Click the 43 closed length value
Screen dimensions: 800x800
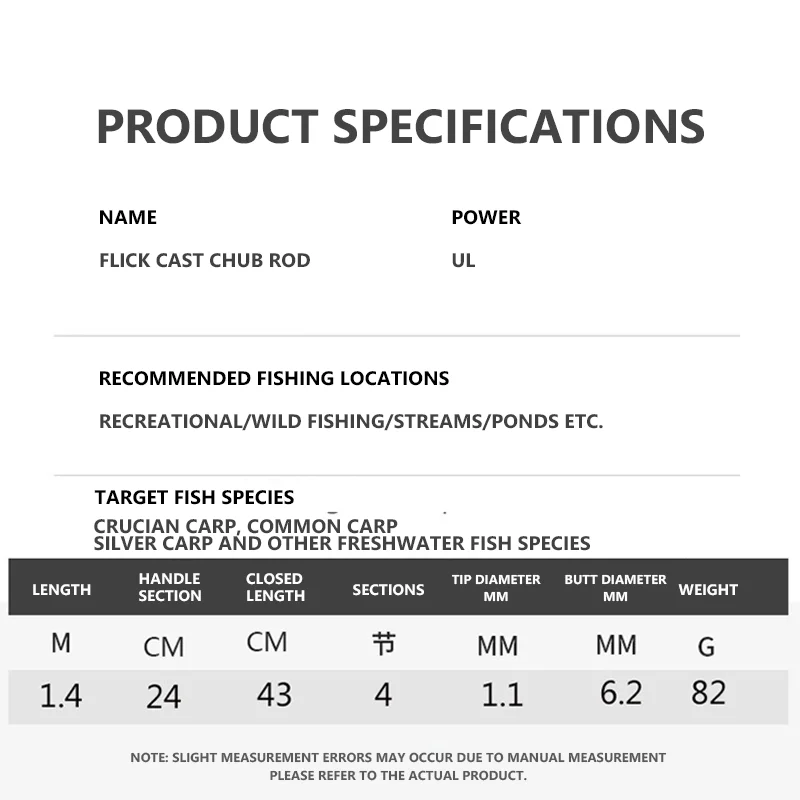click(274, 694)
